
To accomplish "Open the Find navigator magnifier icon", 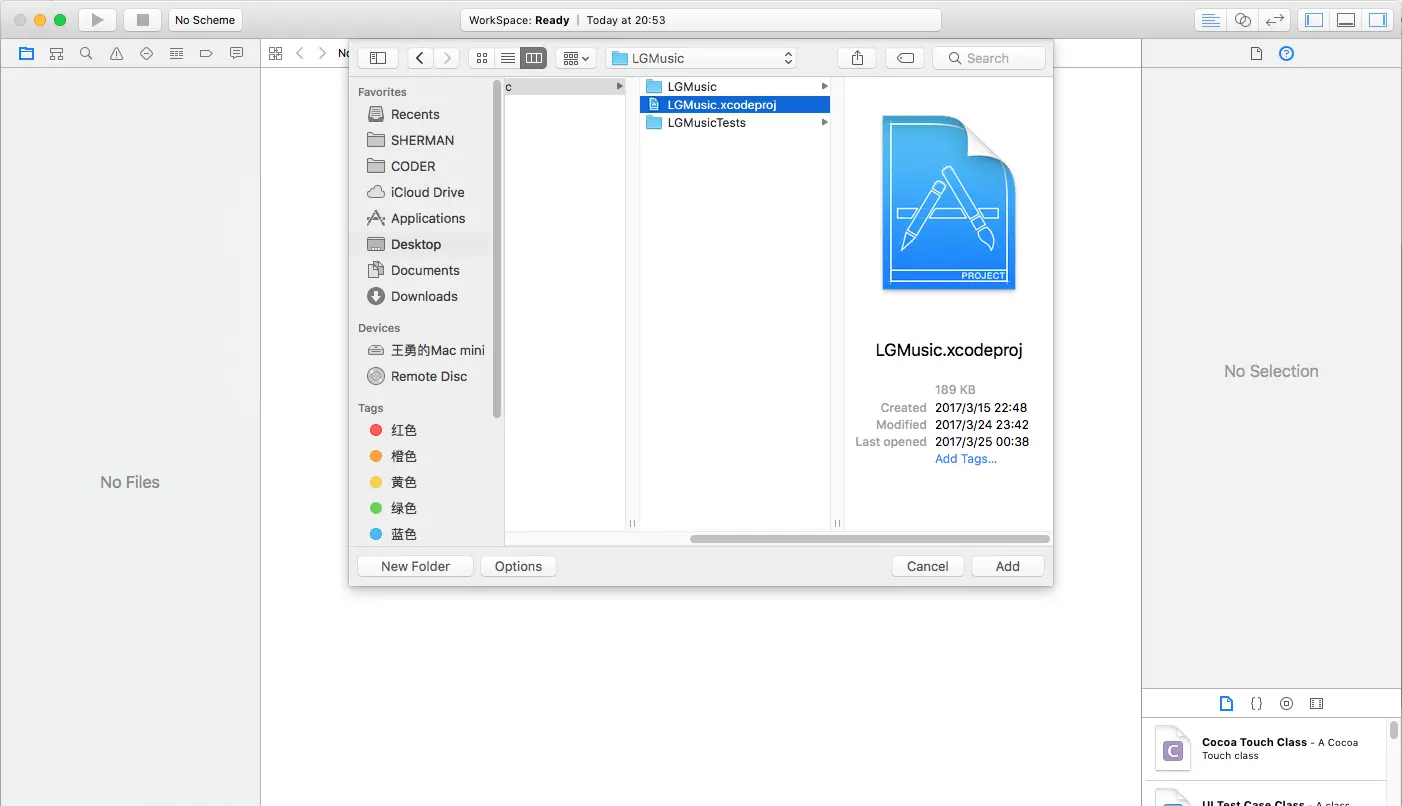I will [x=86, y=53].
